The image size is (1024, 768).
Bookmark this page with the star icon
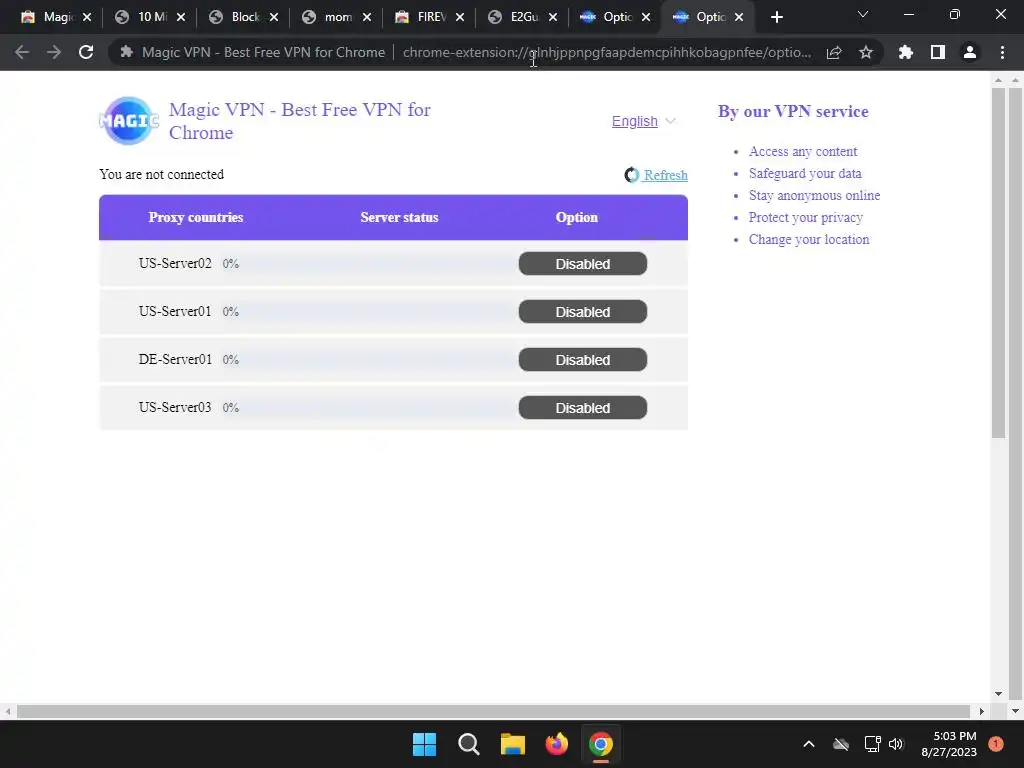click(866, 52)
